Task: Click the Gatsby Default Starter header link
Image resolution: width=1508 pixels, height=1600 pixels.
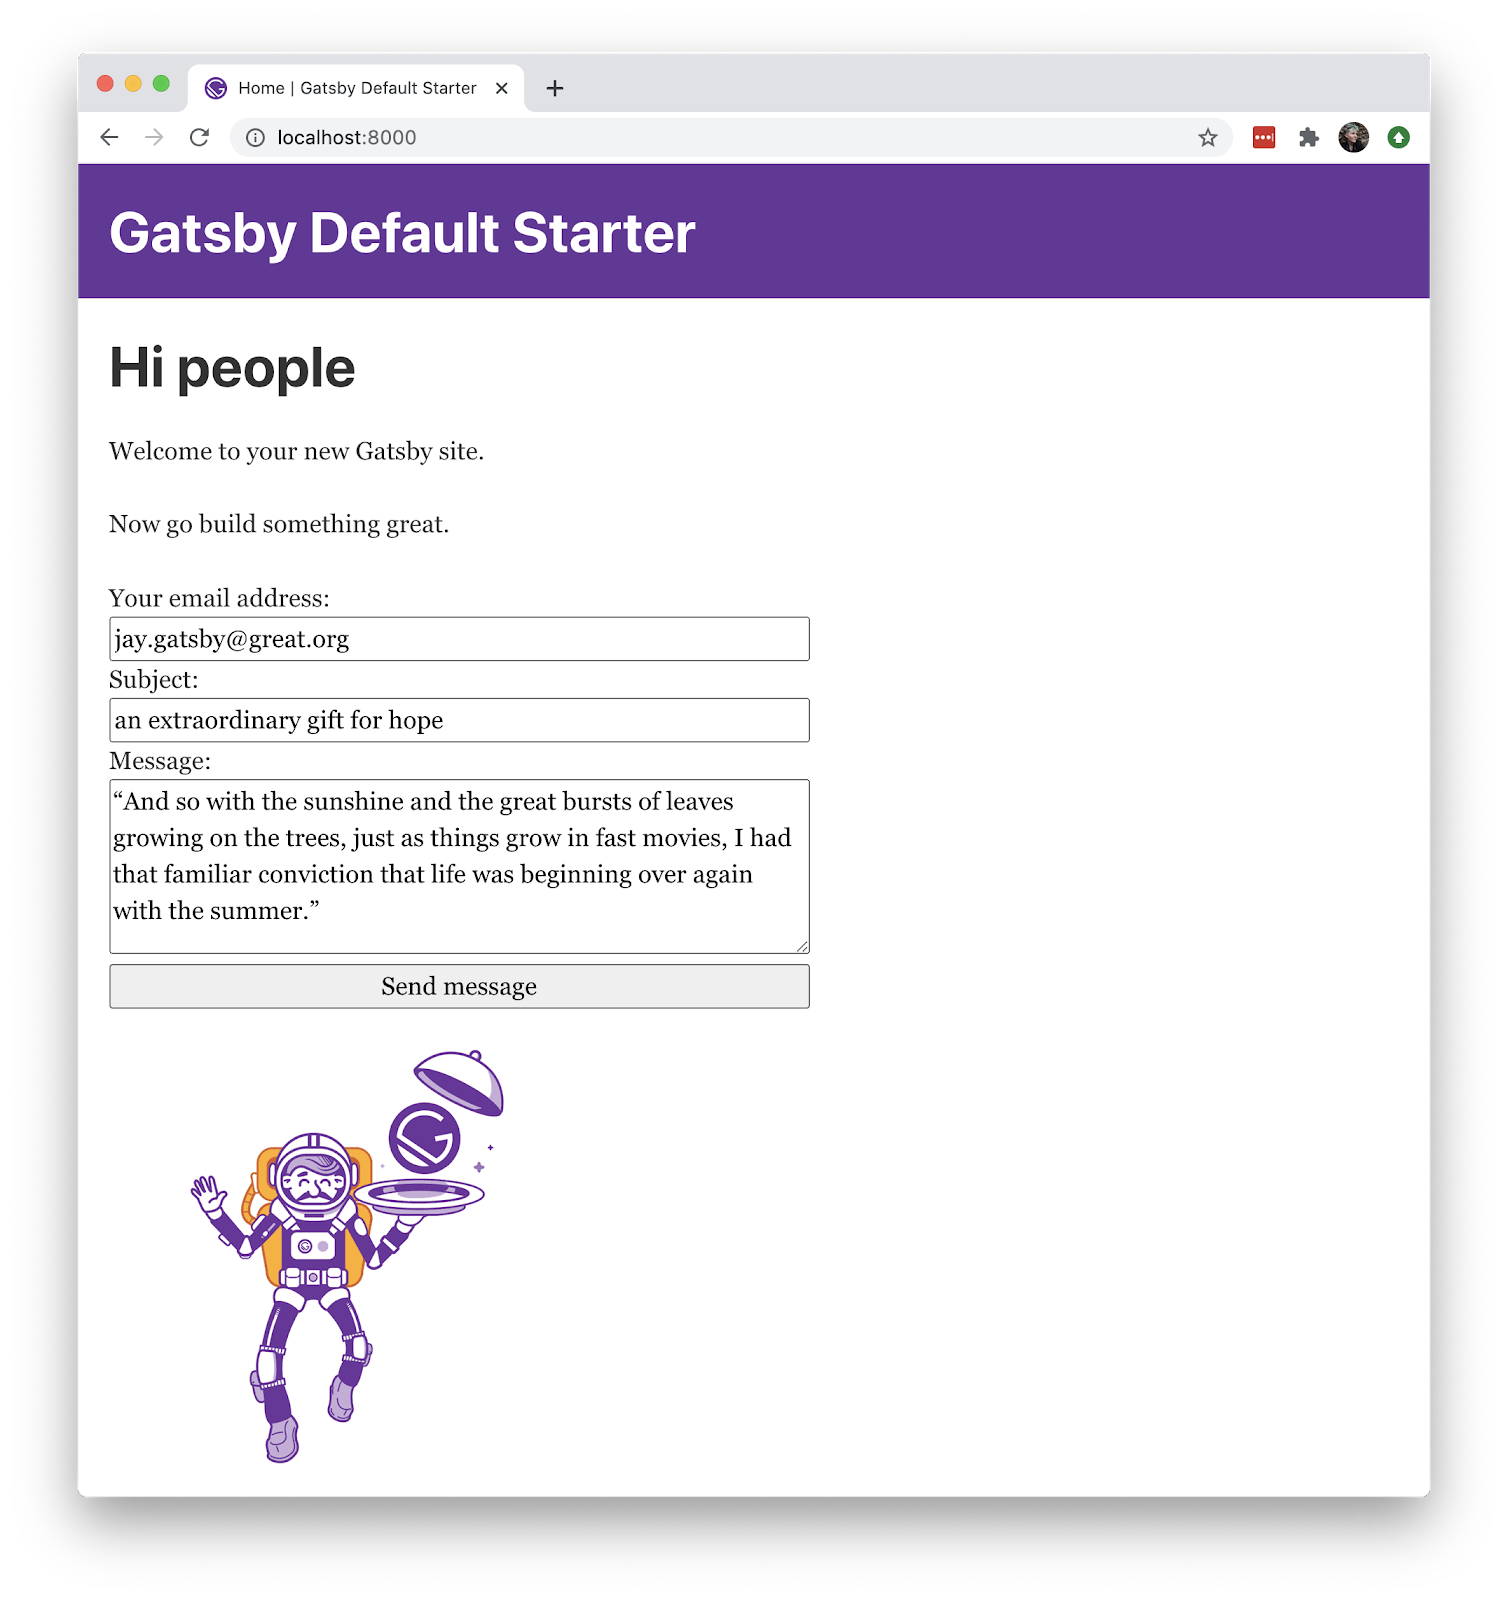Action: point(402,233)
